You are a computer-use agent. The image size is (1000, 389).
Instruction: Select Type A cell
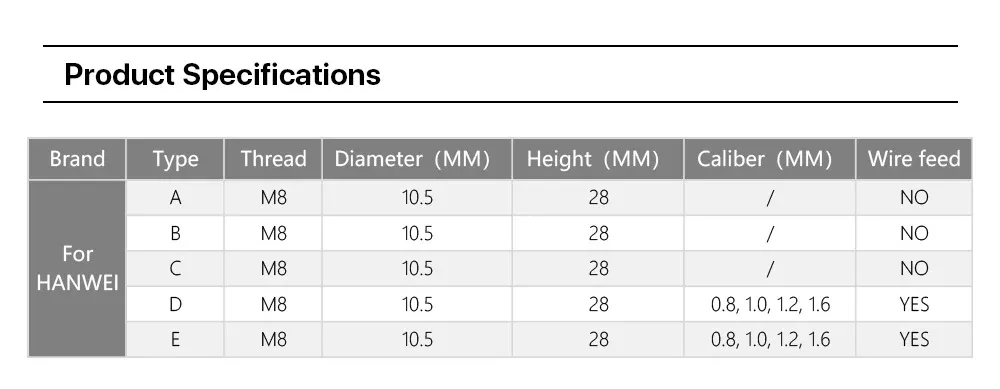pos(175,198)
